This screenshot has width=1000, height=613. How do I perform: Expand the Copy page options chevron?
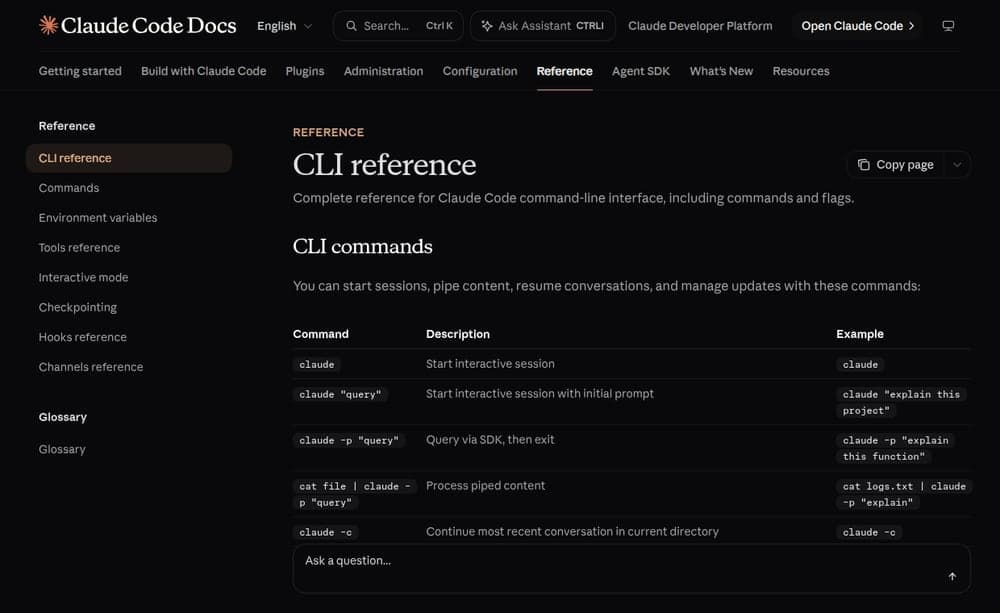tap(957, 165)
